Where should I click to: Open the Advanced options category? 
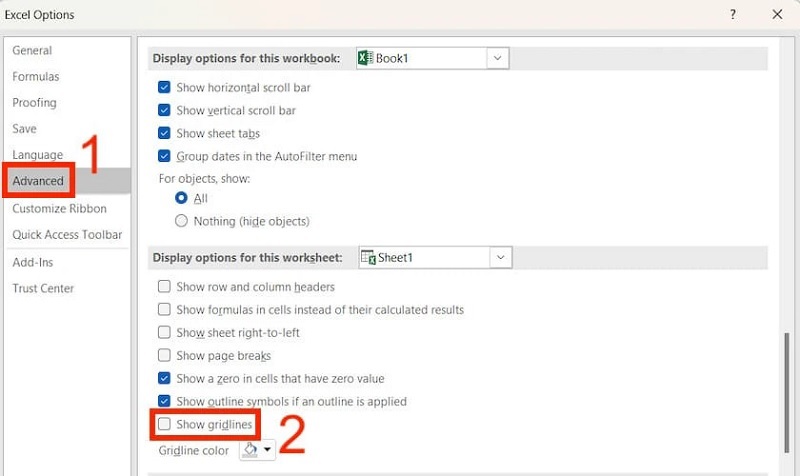click(38, 181)
